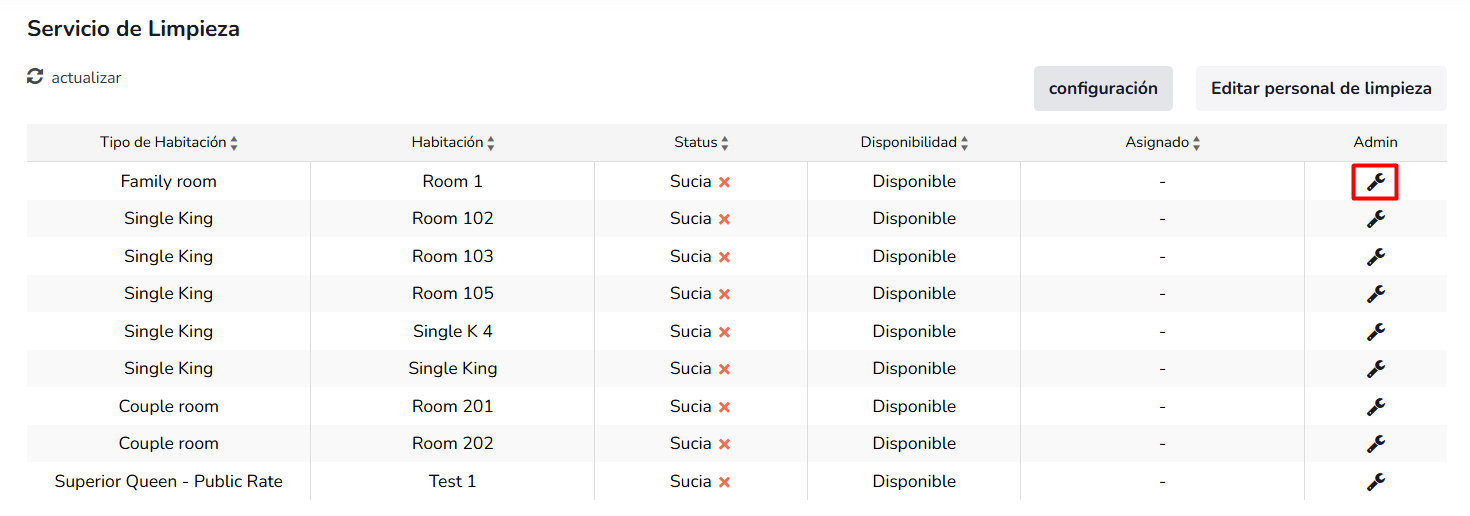Open admin wrench for Room 201
This screenshot has width=1470, height=516.
1375,407
